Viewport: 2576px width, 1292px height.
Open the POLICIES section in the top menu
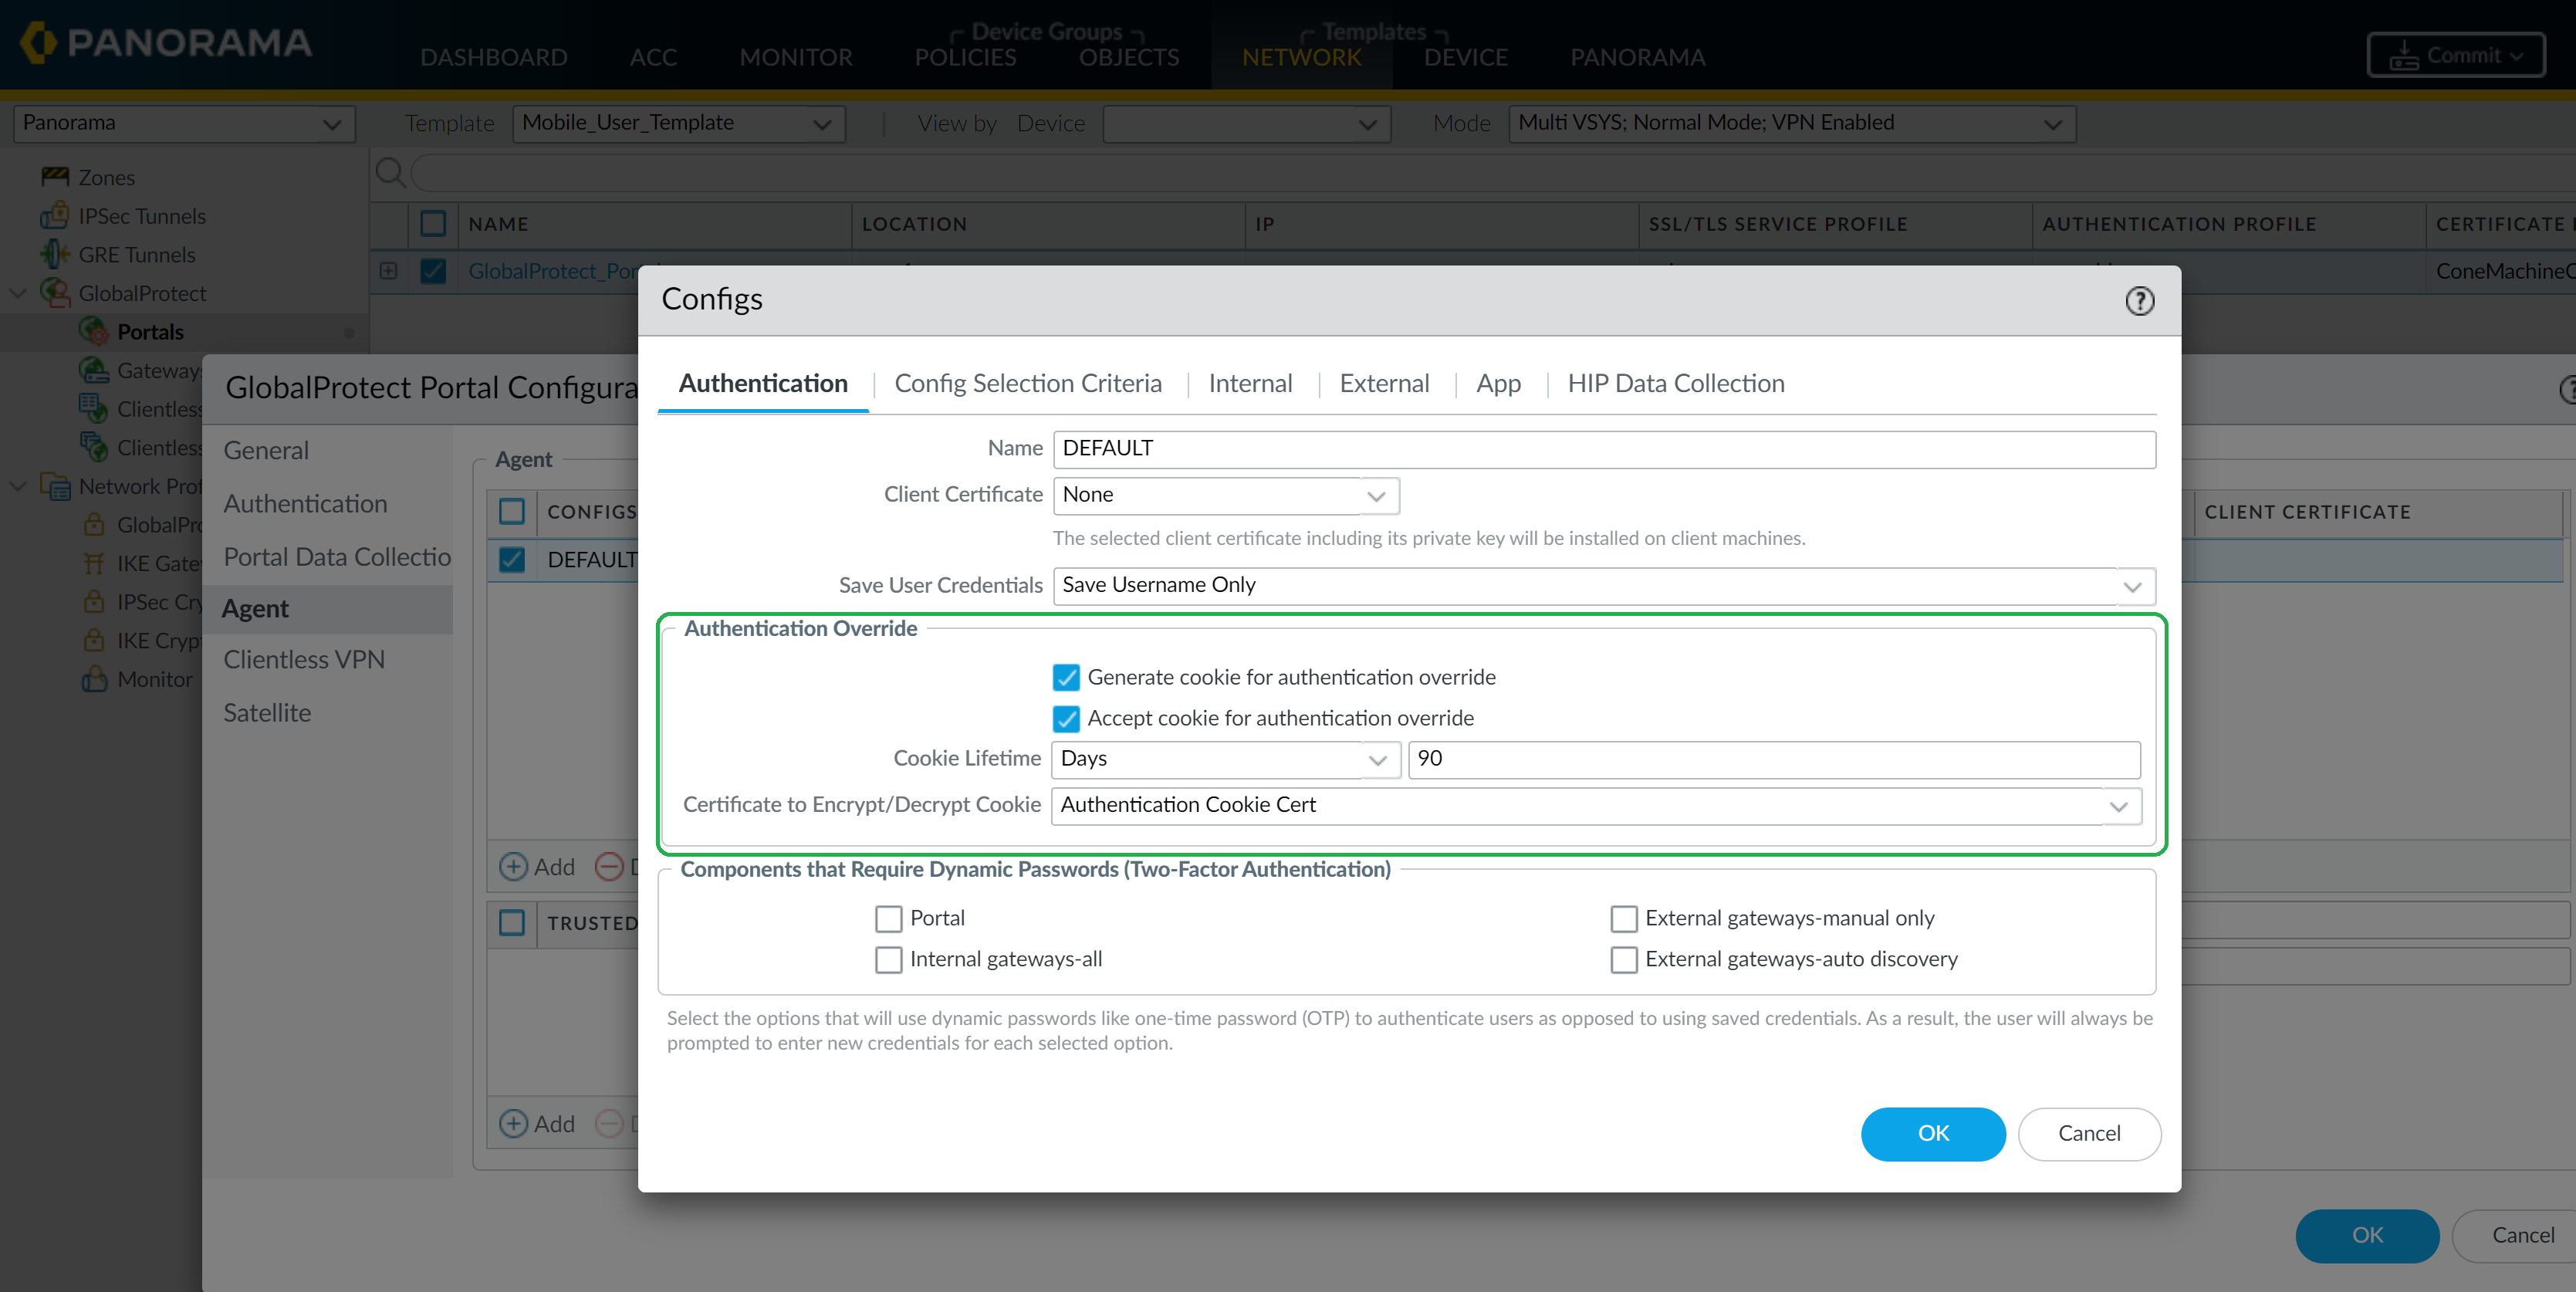[963, 57]
